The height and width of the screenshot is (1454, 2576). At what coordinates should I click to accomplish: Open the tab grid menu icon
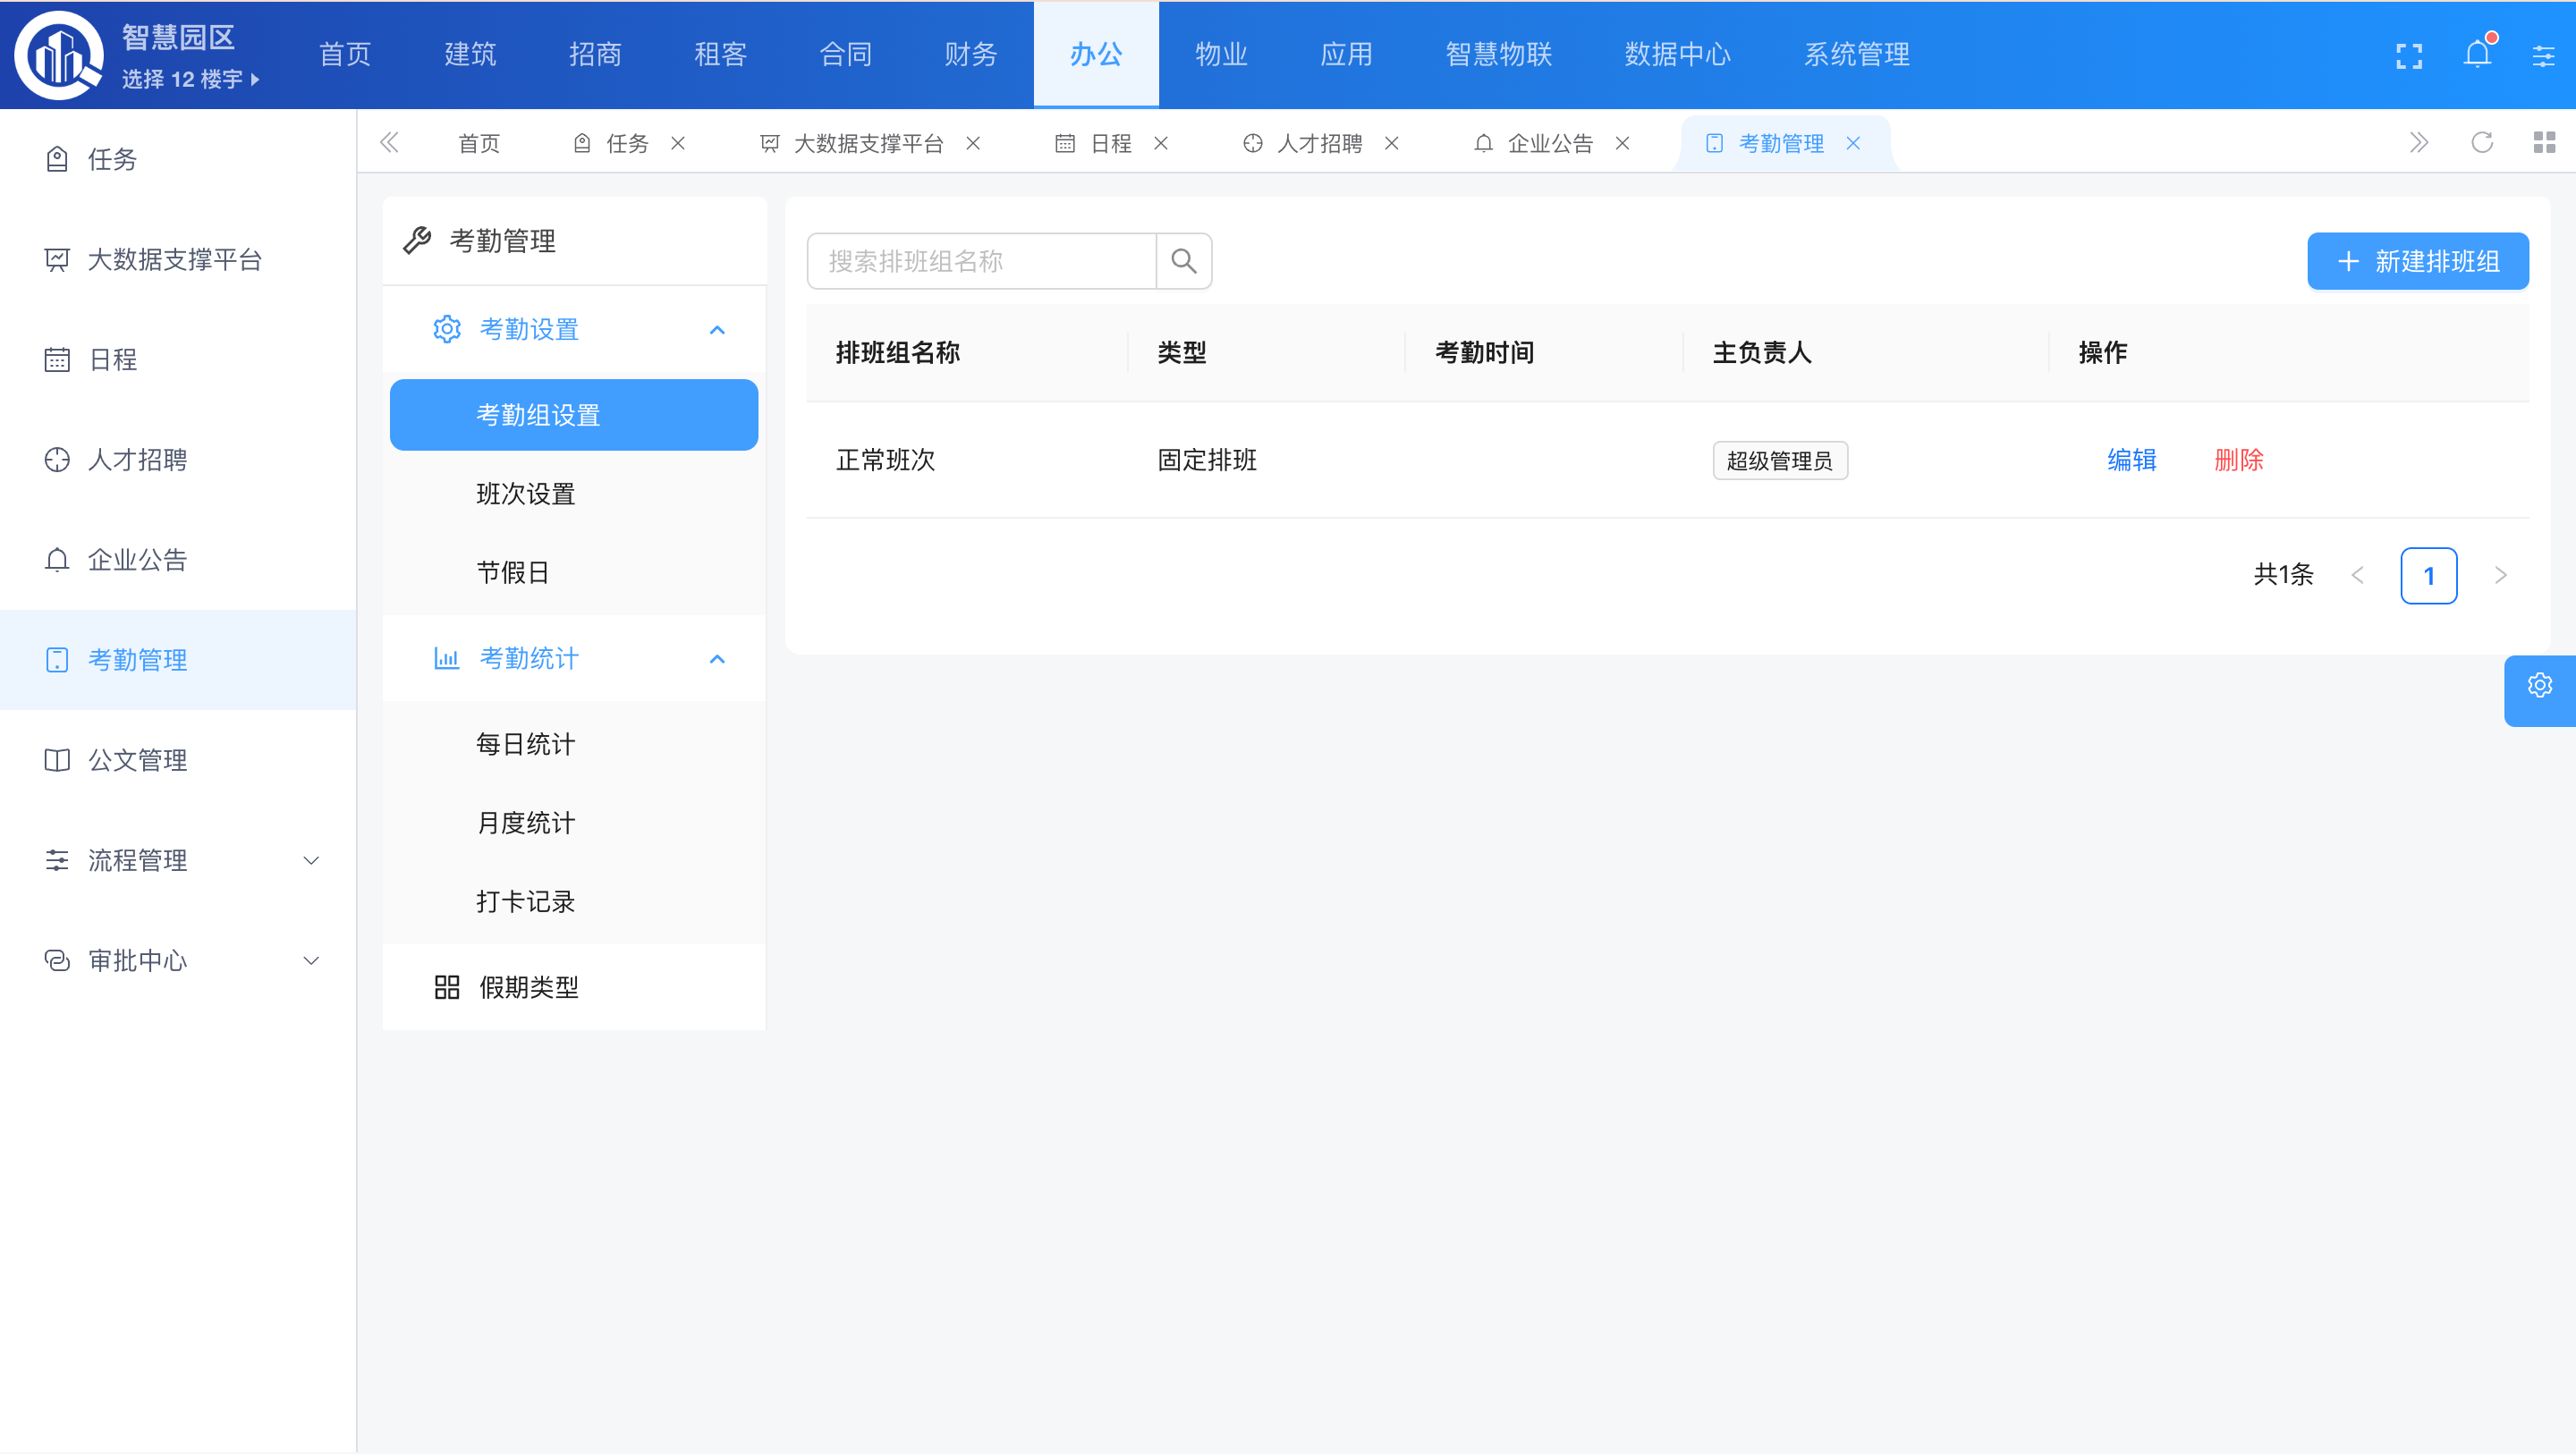pos(2544,143)
